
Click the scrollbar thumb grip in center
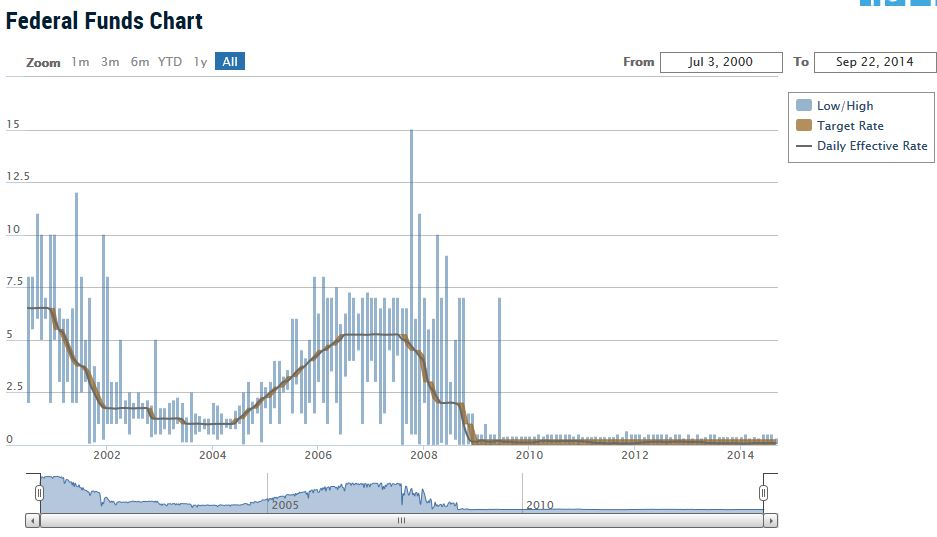401,521
